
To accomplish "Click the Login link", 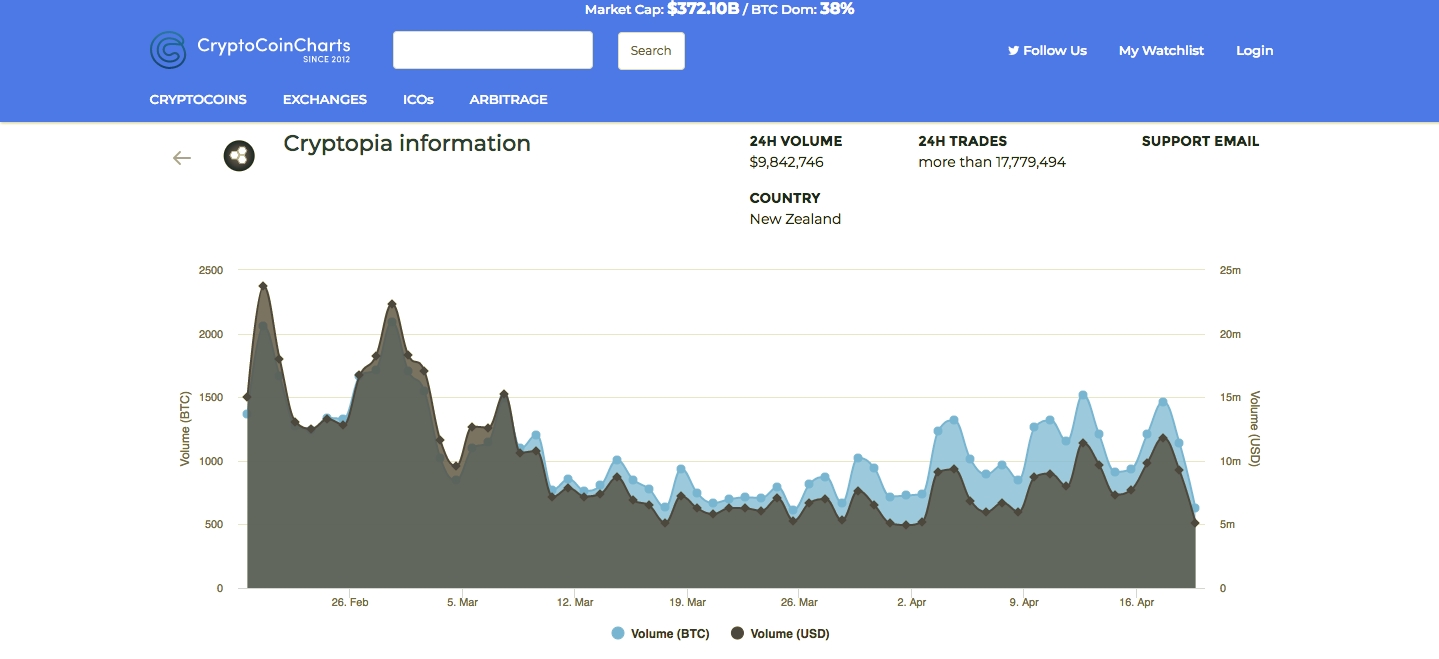I will [x=1254, y=50].
